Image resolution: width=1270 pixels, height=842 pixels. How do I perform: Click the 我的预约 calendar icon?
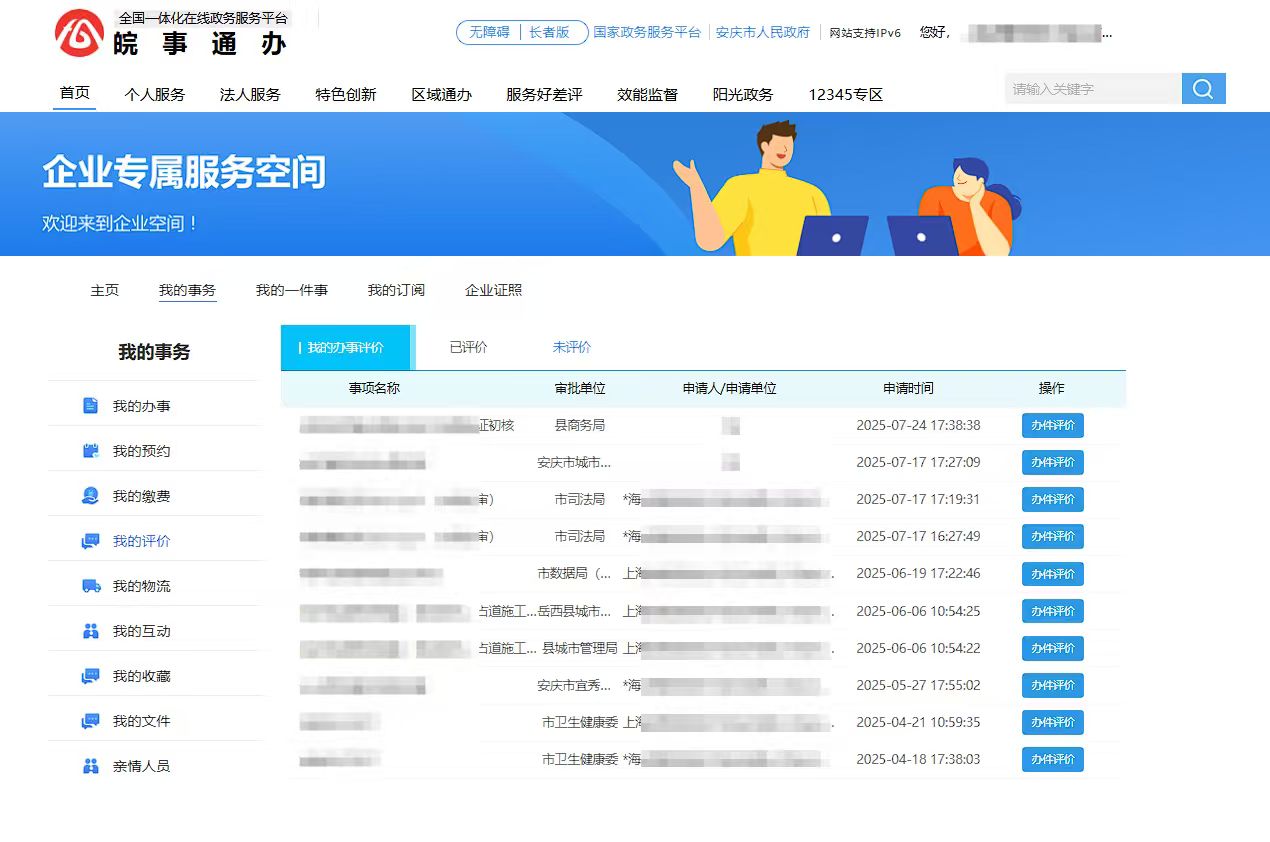click(91, 451)
